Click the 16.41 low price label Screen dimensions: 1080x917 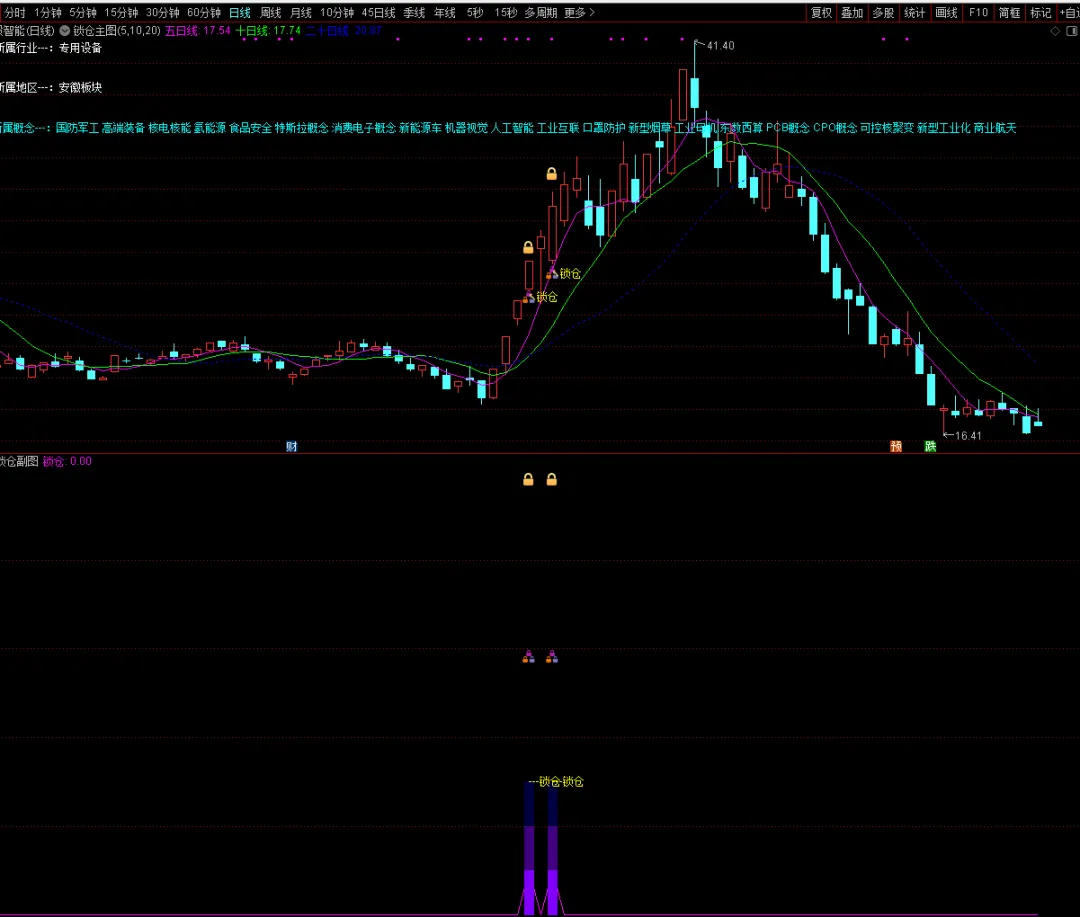tap(968, 435)
